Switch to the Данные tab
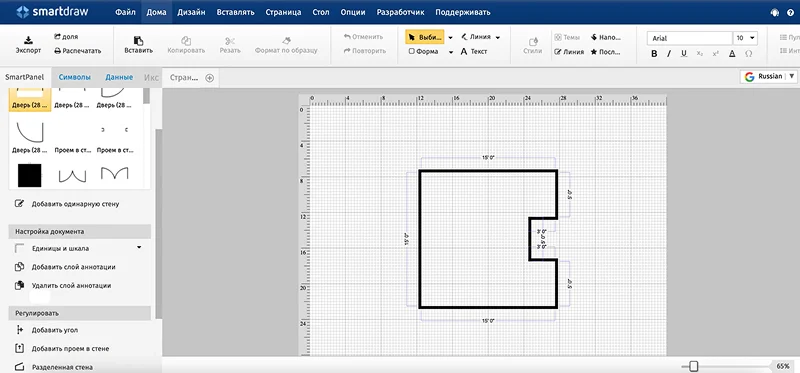The height and width of the screenshot is (373, 800). pos(119,78)
